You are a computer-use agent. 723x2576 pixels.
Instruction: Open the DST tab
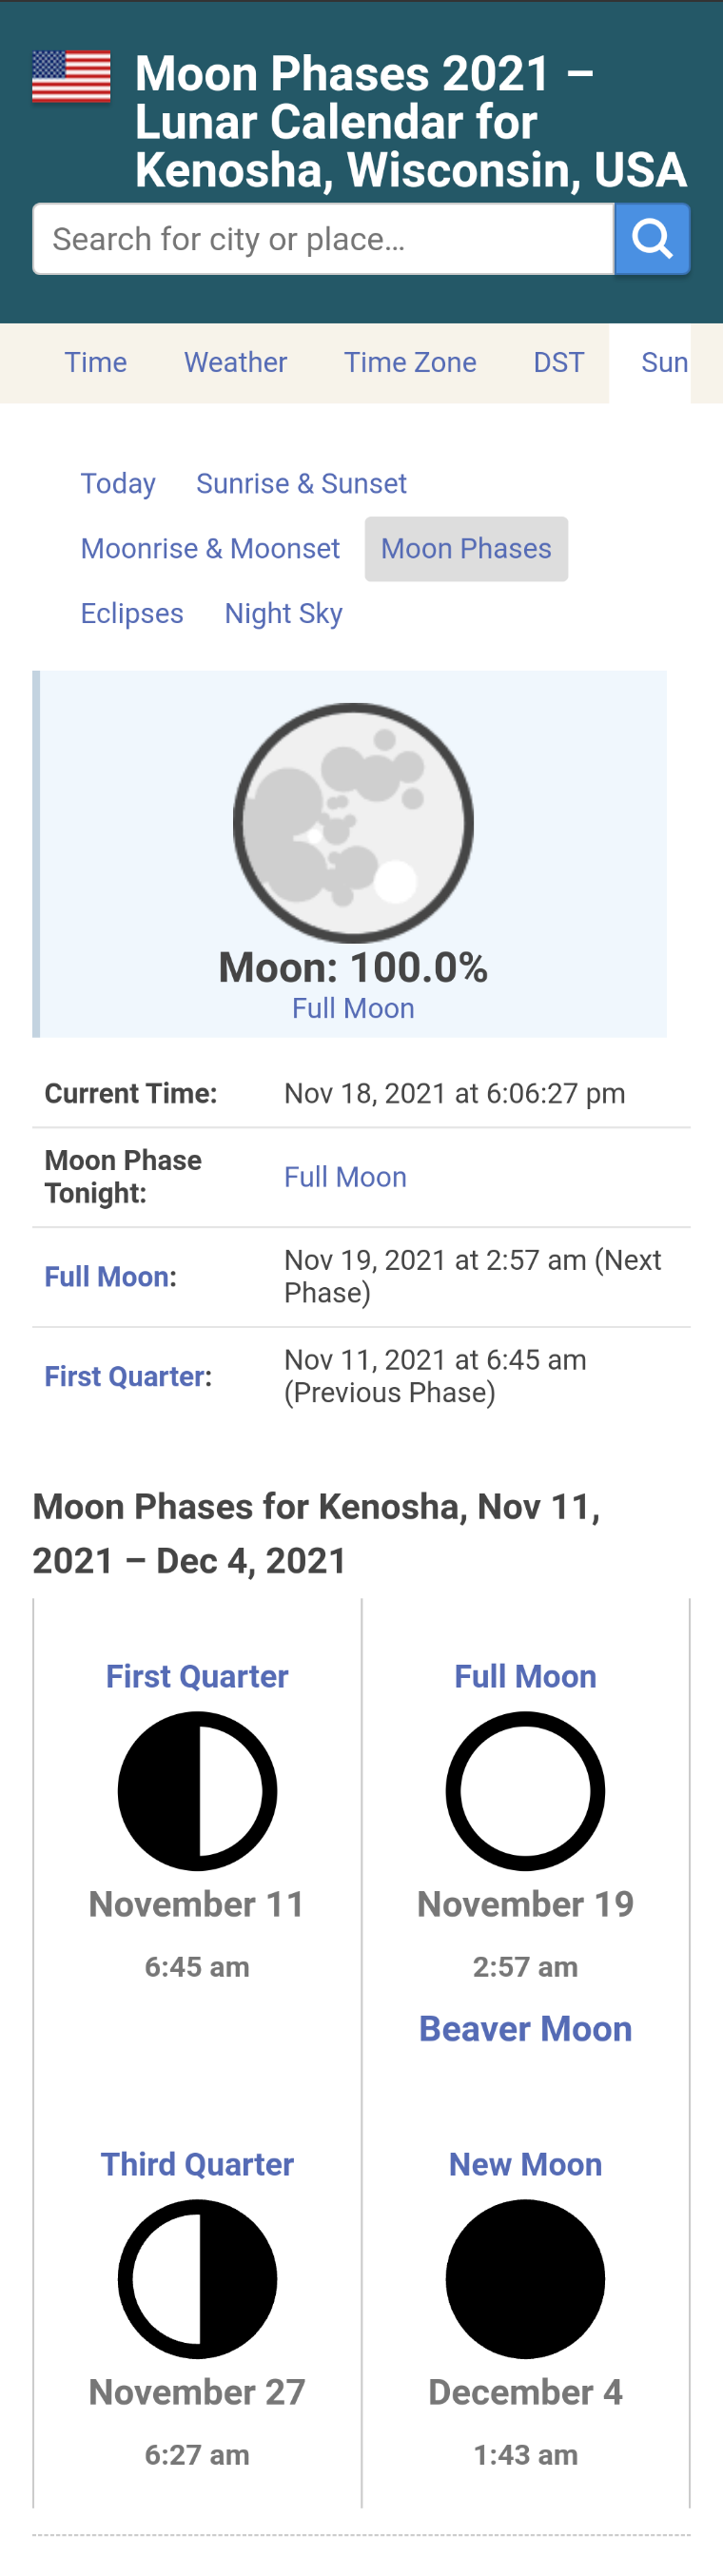559,362
